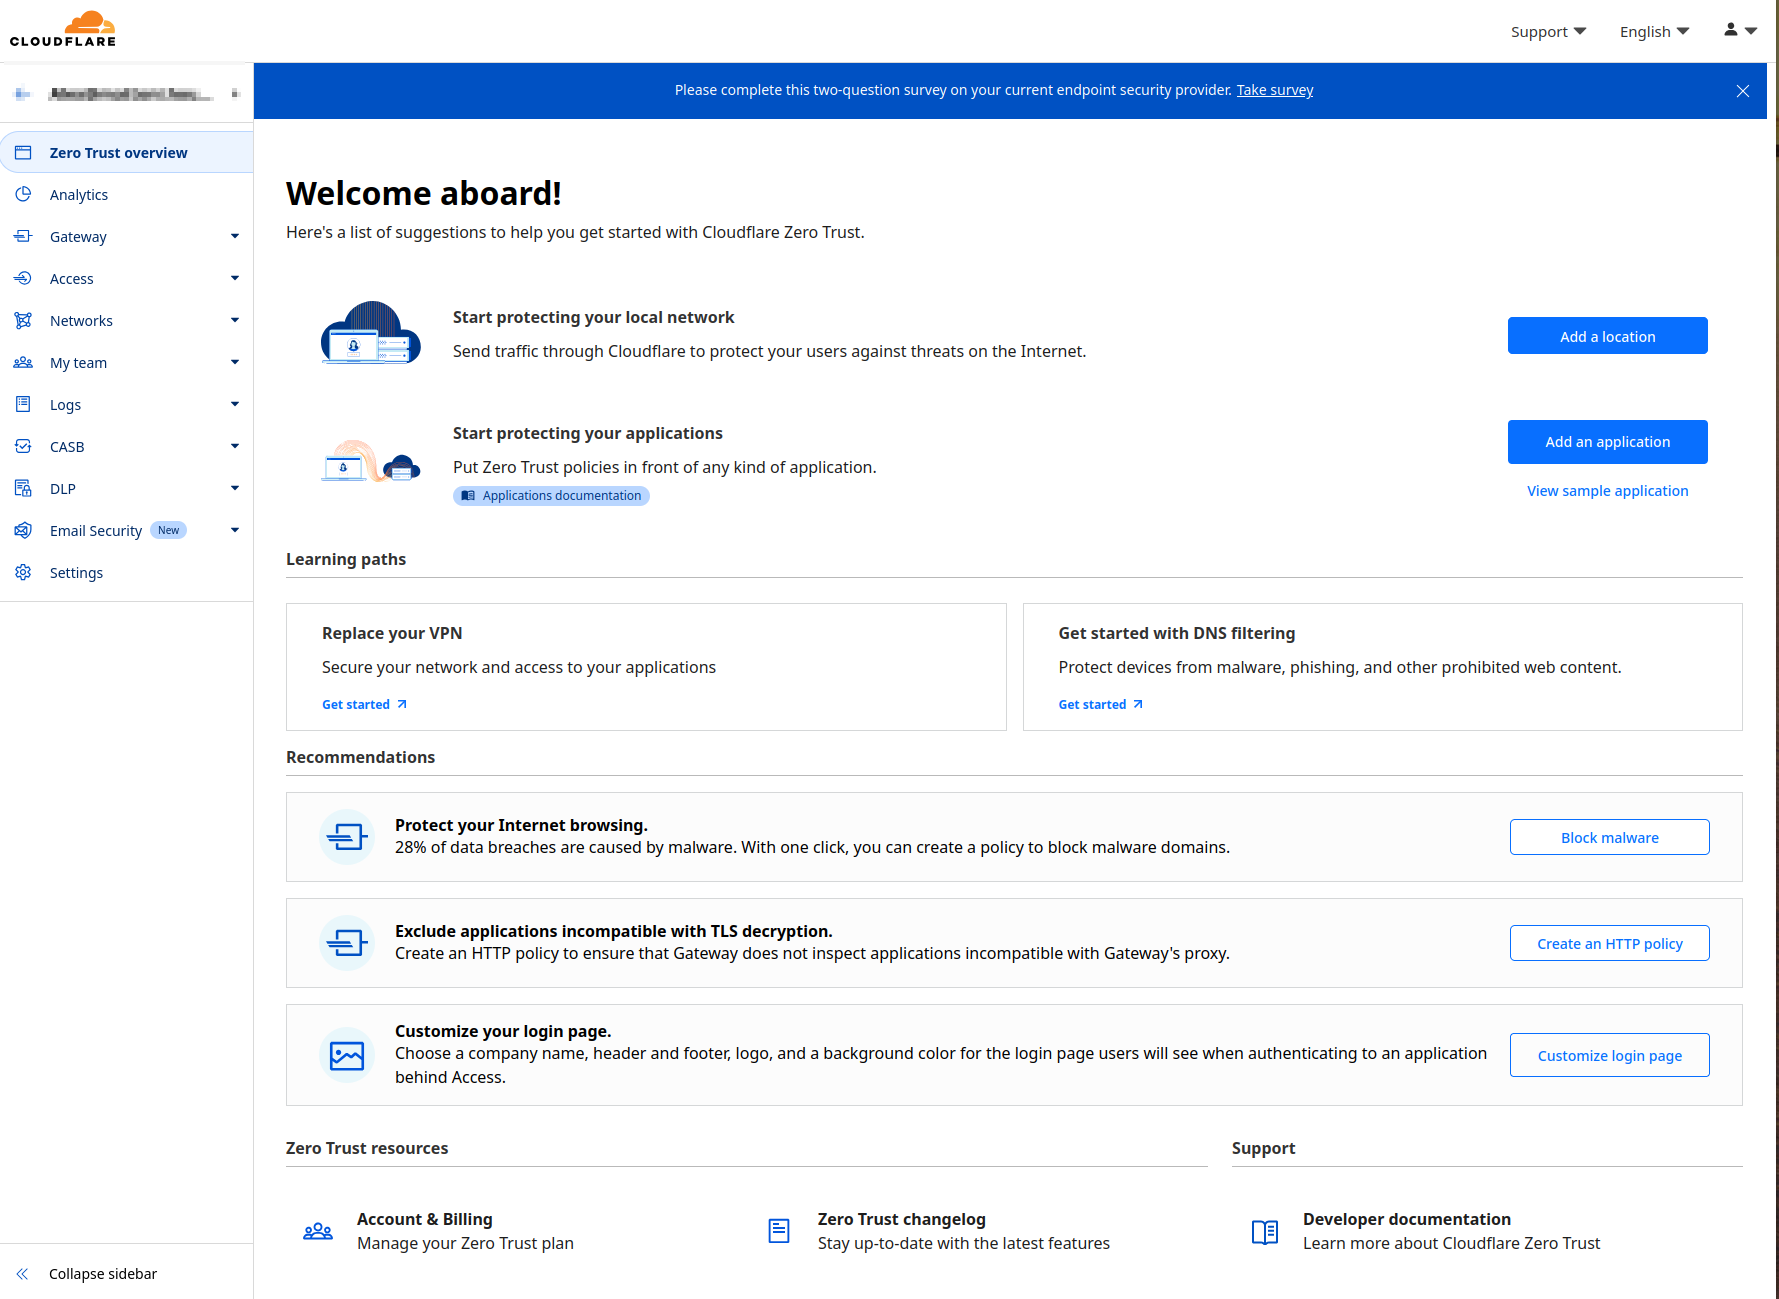Viewport: 1779px width, 1299px height.
Task: Click the Replace your VPN card heading
Action: [x=392, y=633]
